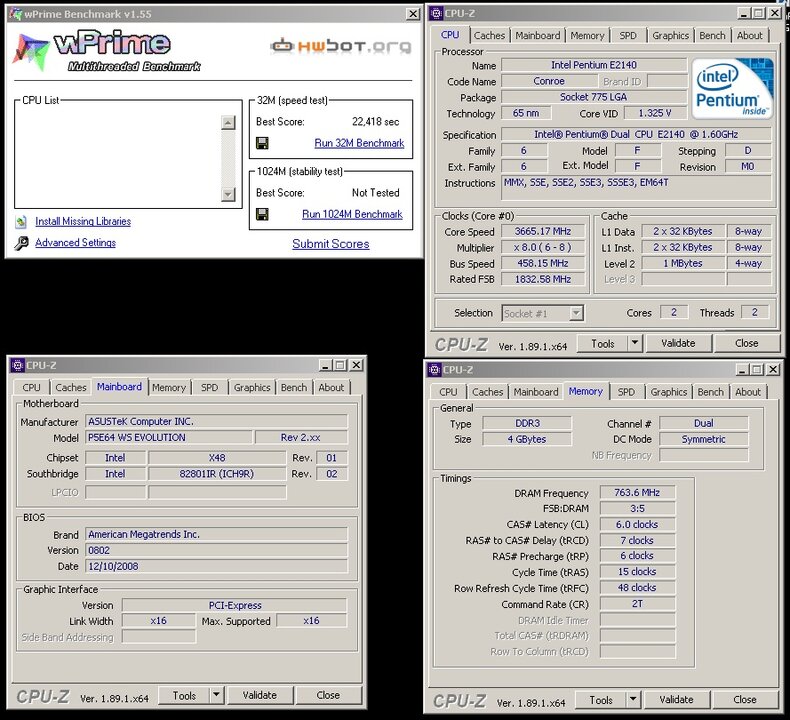This screenshot has height=720, width=790.
Task: Switch to CPU tab in the Mainboard window
Action: coord(31,387)
